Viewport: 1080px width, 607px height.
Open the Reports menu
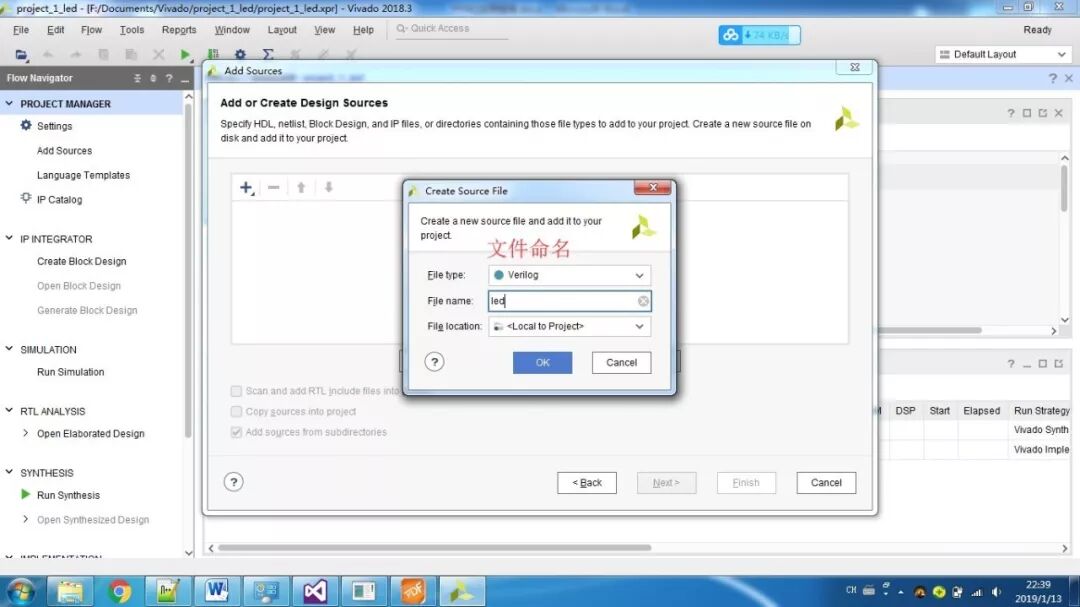coord(179,30)
